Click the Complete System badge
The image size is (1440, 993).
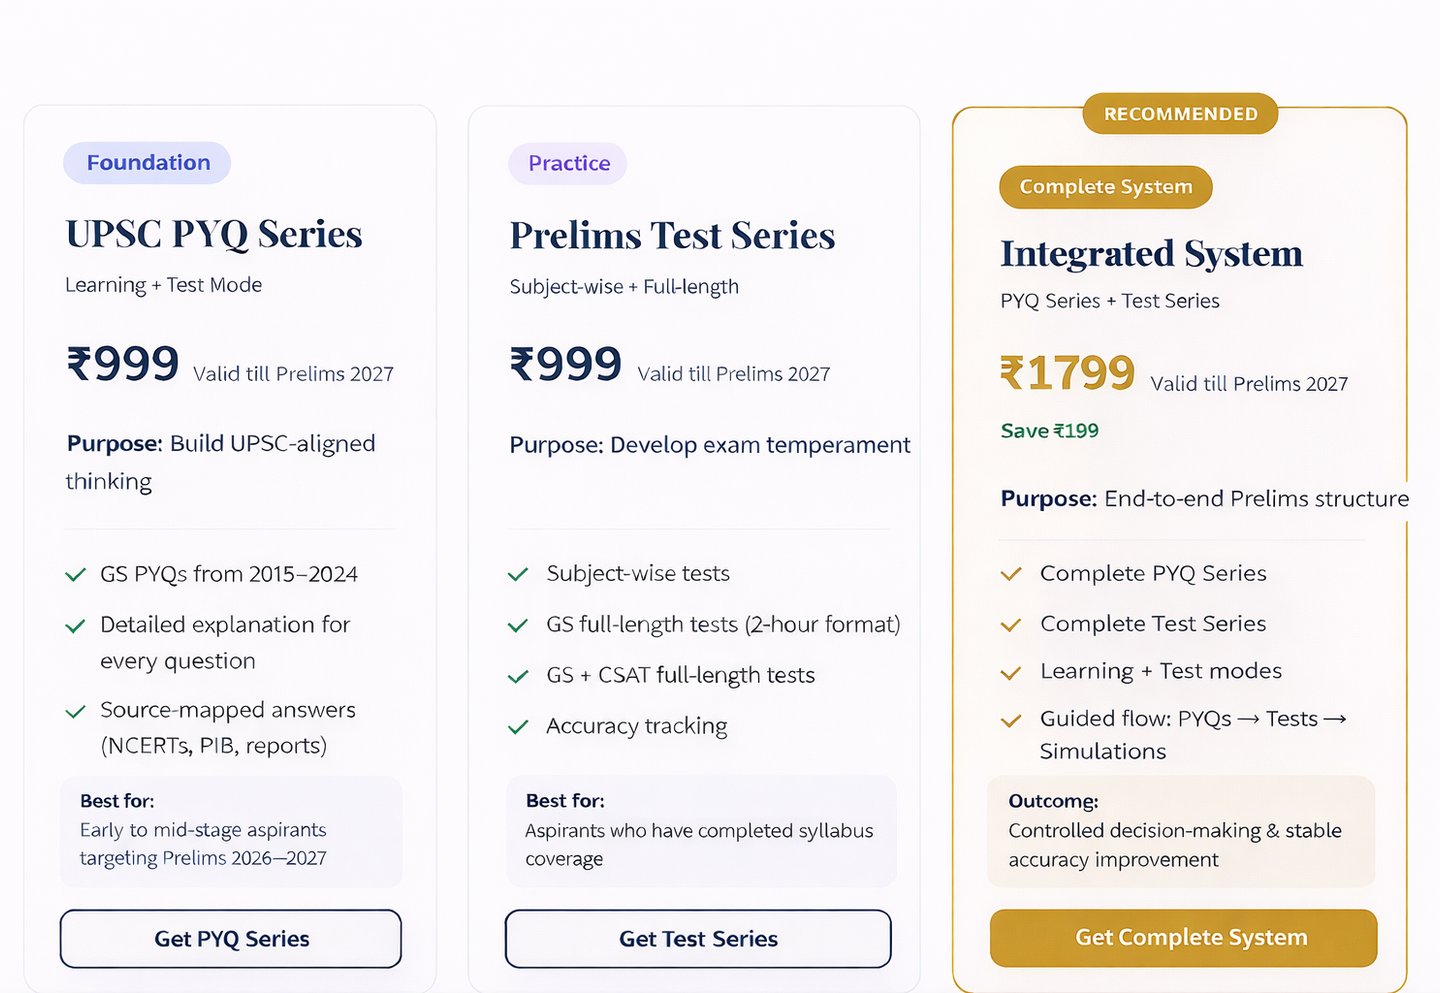coord(1105,187)
